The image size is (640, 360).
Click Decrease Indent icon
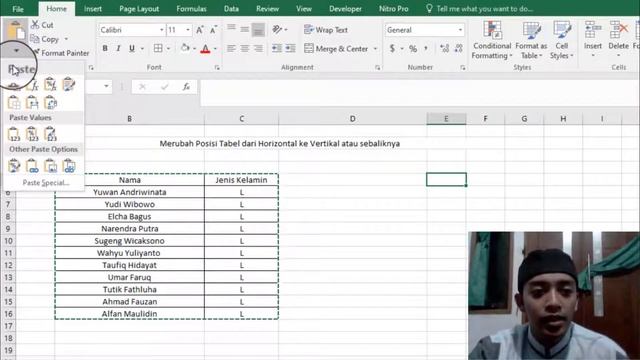pyautogui.click(x=277, y=49)
